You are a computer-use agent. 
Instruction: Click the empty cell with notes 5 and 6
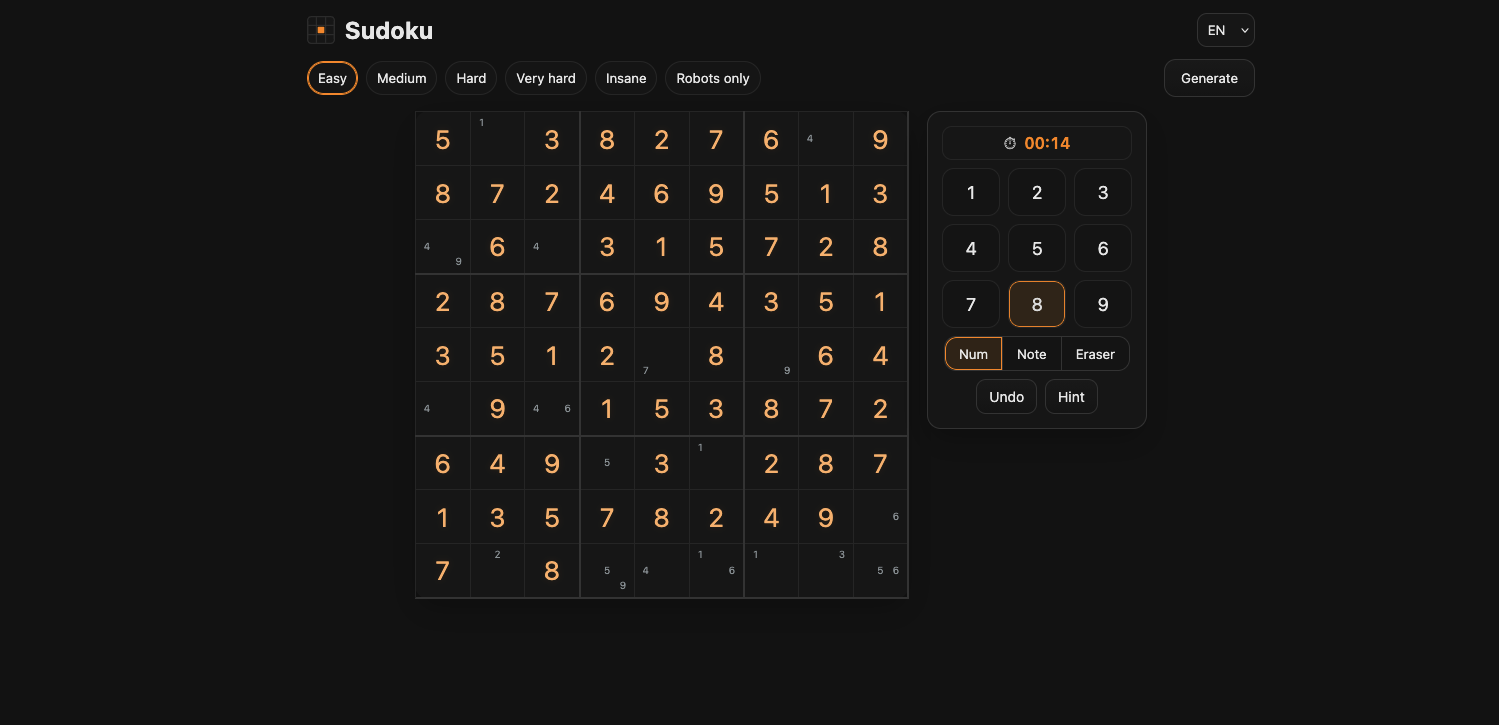click(880, 571)
